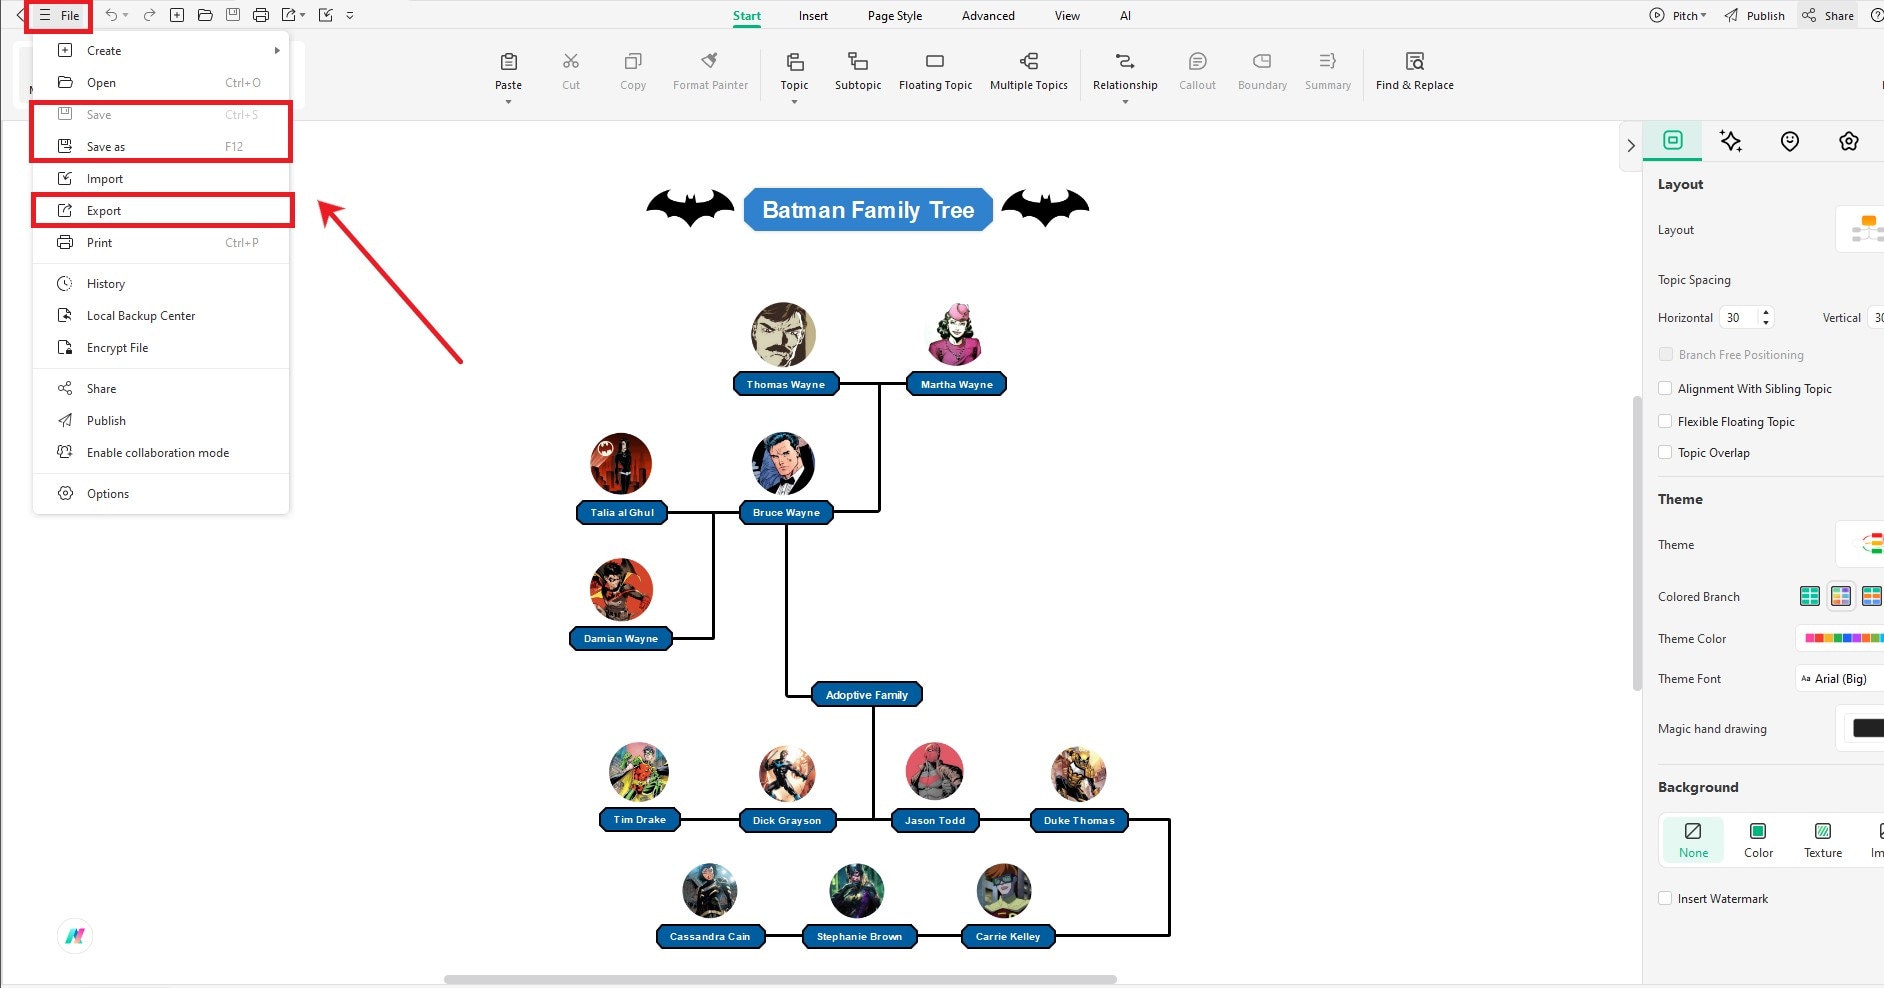The width and height of the screenshot is (1884, 988).
Task: Select Color background option
Action: (1758, 839)
